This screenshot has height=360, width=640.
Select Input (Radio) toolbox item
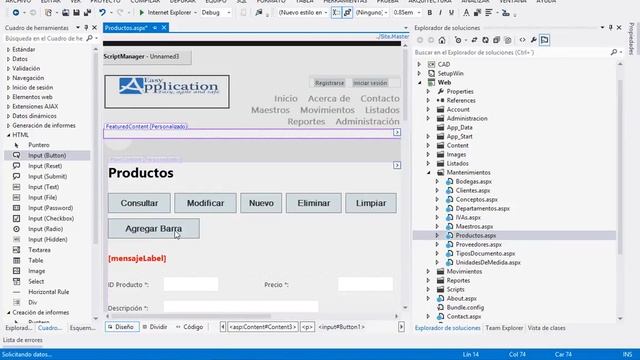pos(47,229)
